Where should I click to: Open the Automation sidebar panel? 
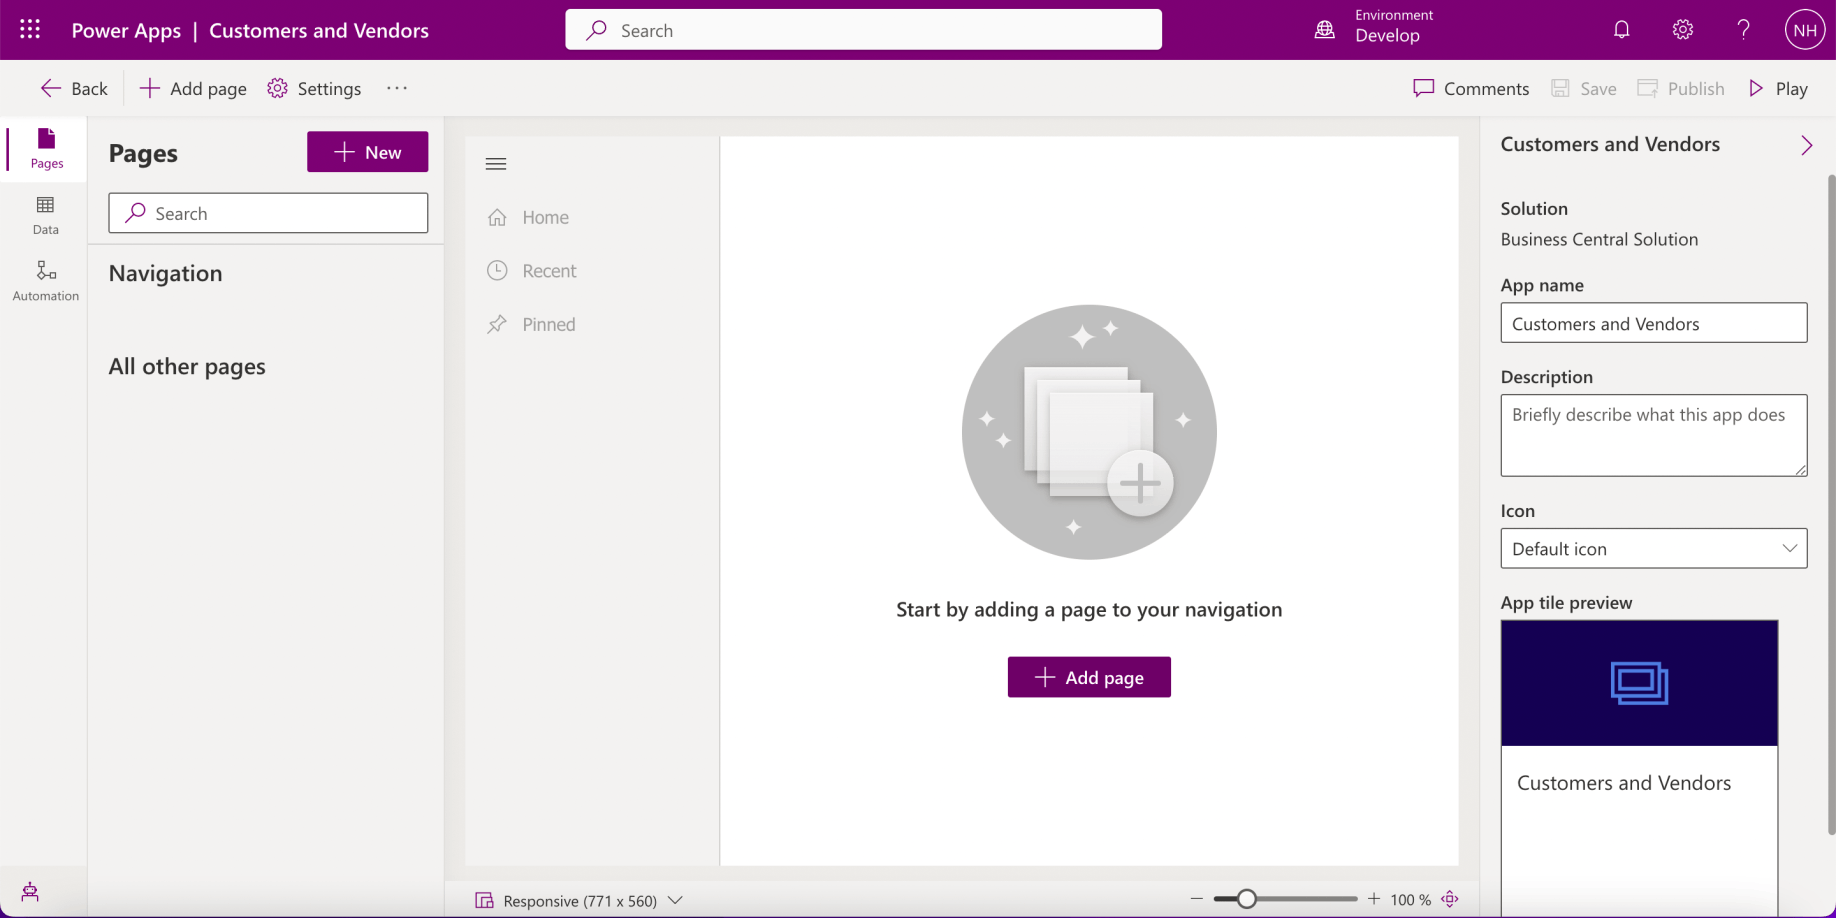(46, 281)
